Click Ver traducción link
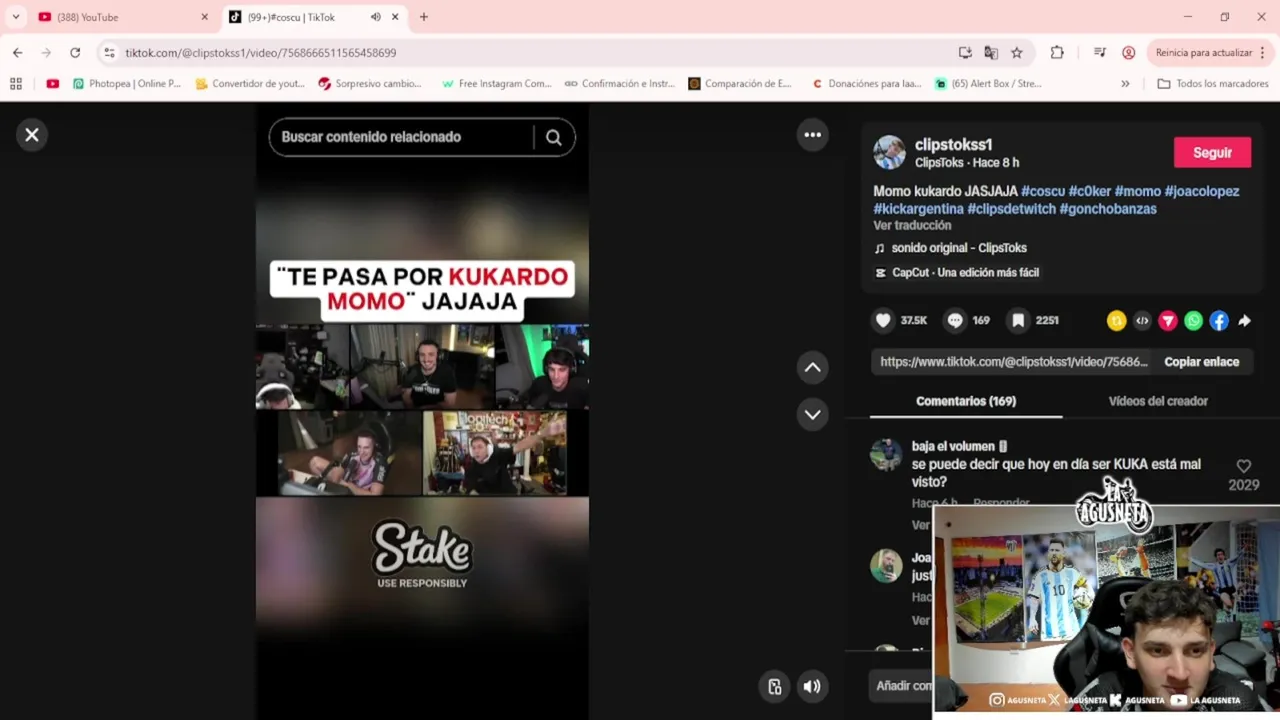This screenshot has width=1280, height=720. (912, 226)
